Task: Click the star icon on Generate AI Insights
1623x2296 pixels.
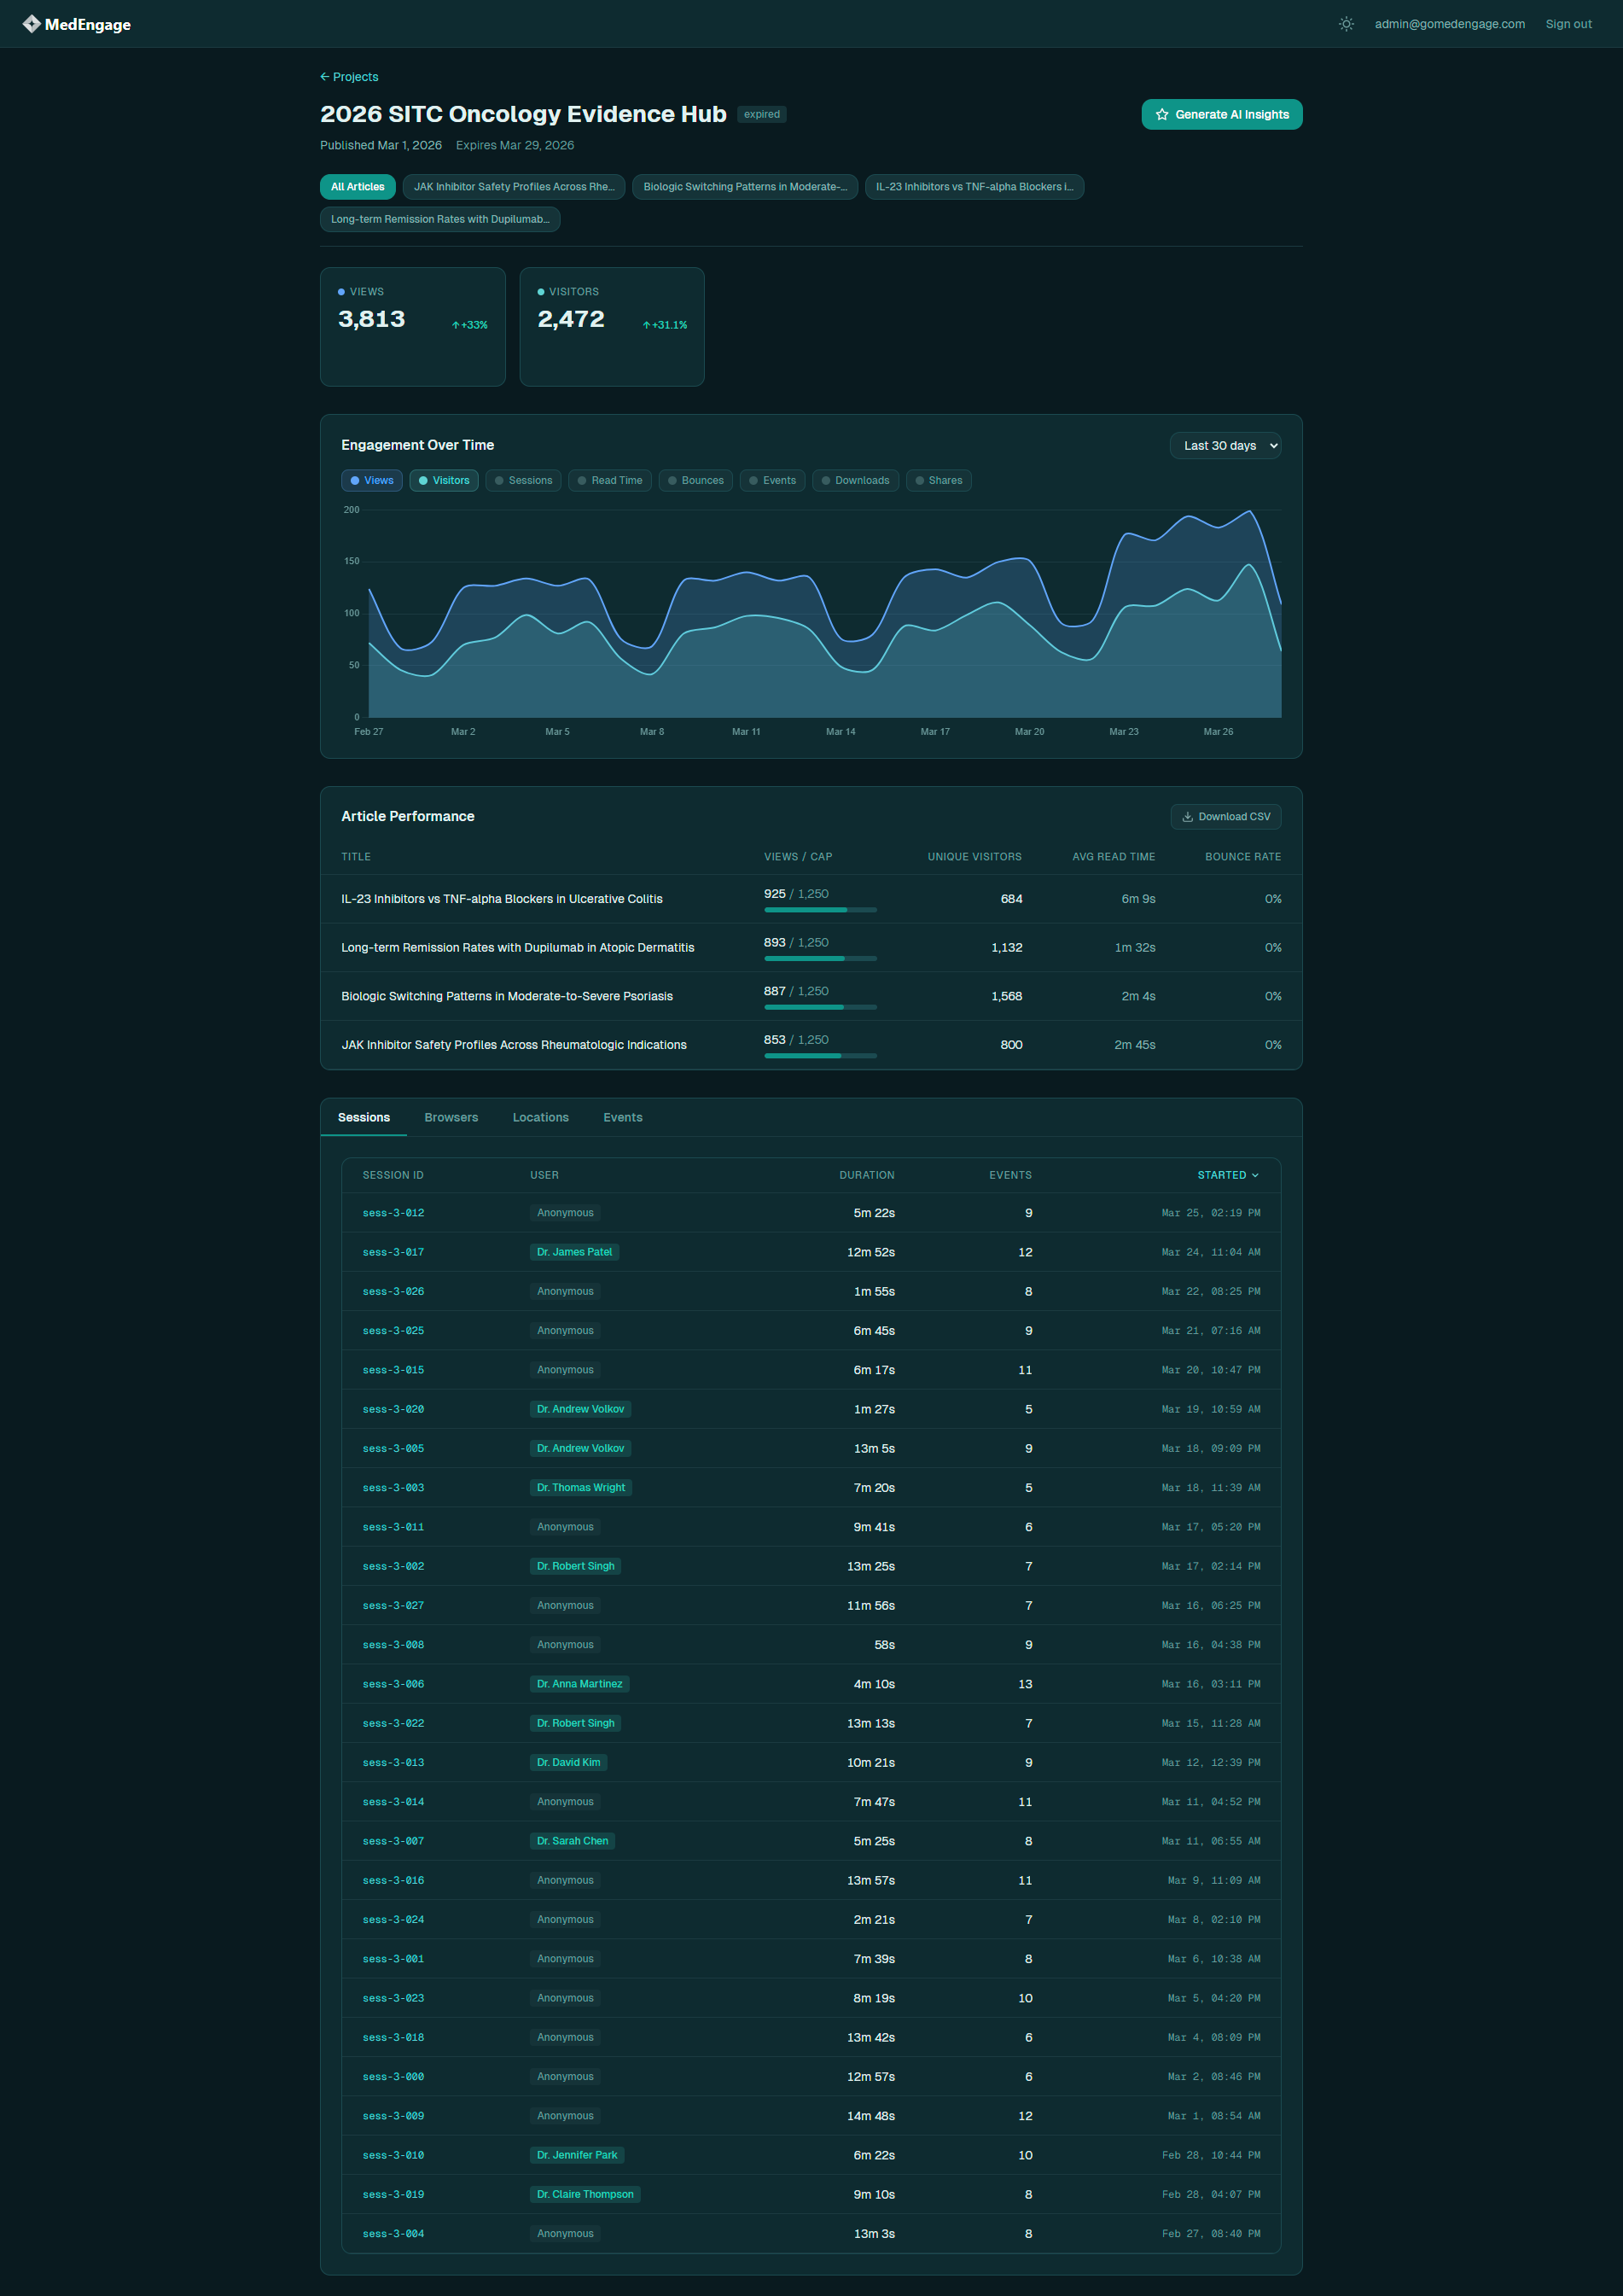Action: [1162, 114]
